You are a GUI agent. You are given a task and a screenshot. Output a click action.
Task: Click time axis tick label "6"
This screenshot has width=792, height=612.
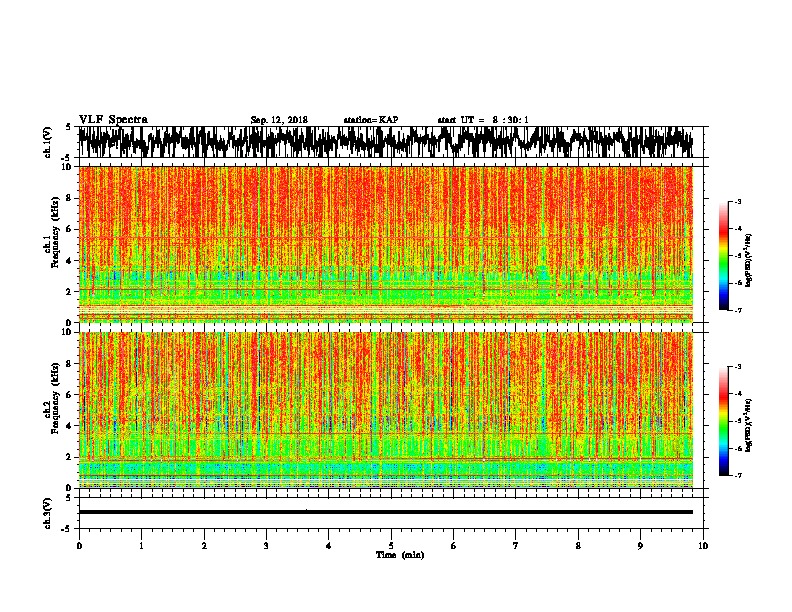454,546
